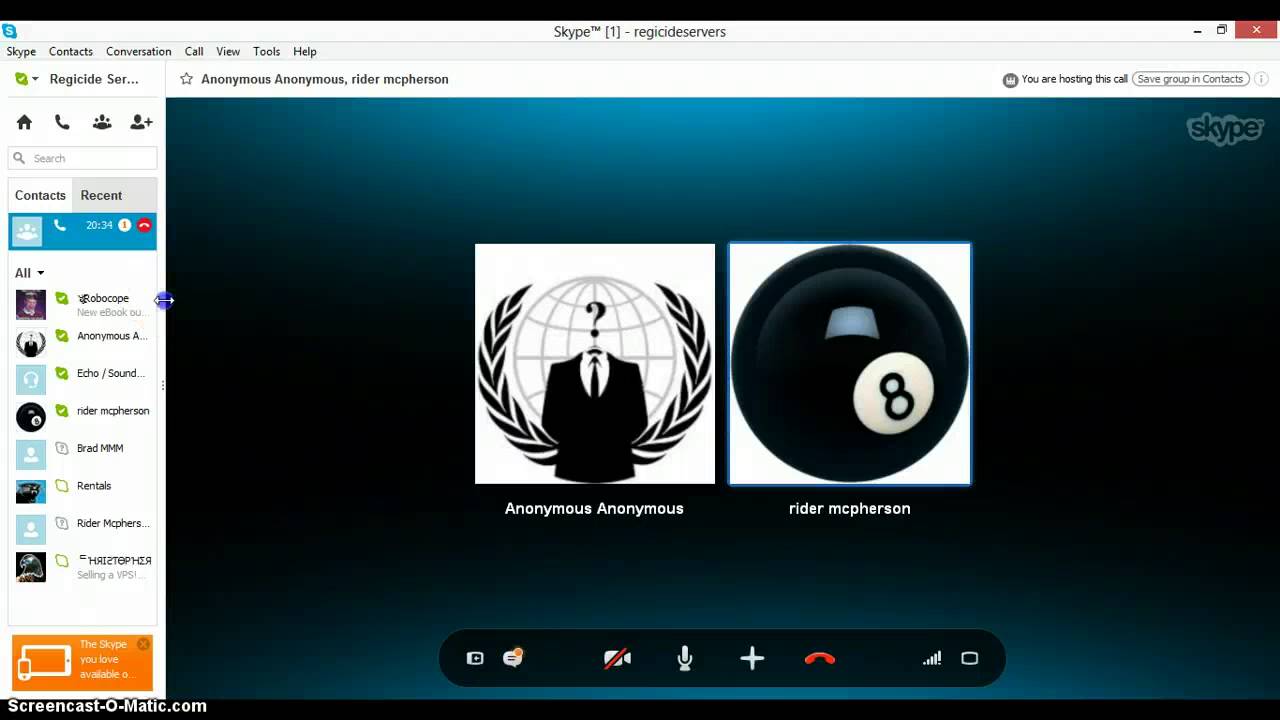
Task: Select Echo / Sound... contact in list
Action: tap(83, 380)
